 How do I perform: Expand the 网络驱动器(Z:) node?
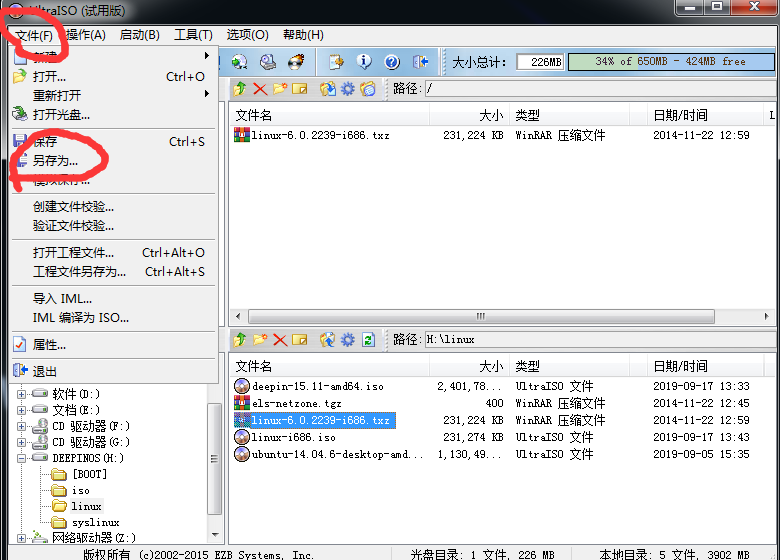21,538
